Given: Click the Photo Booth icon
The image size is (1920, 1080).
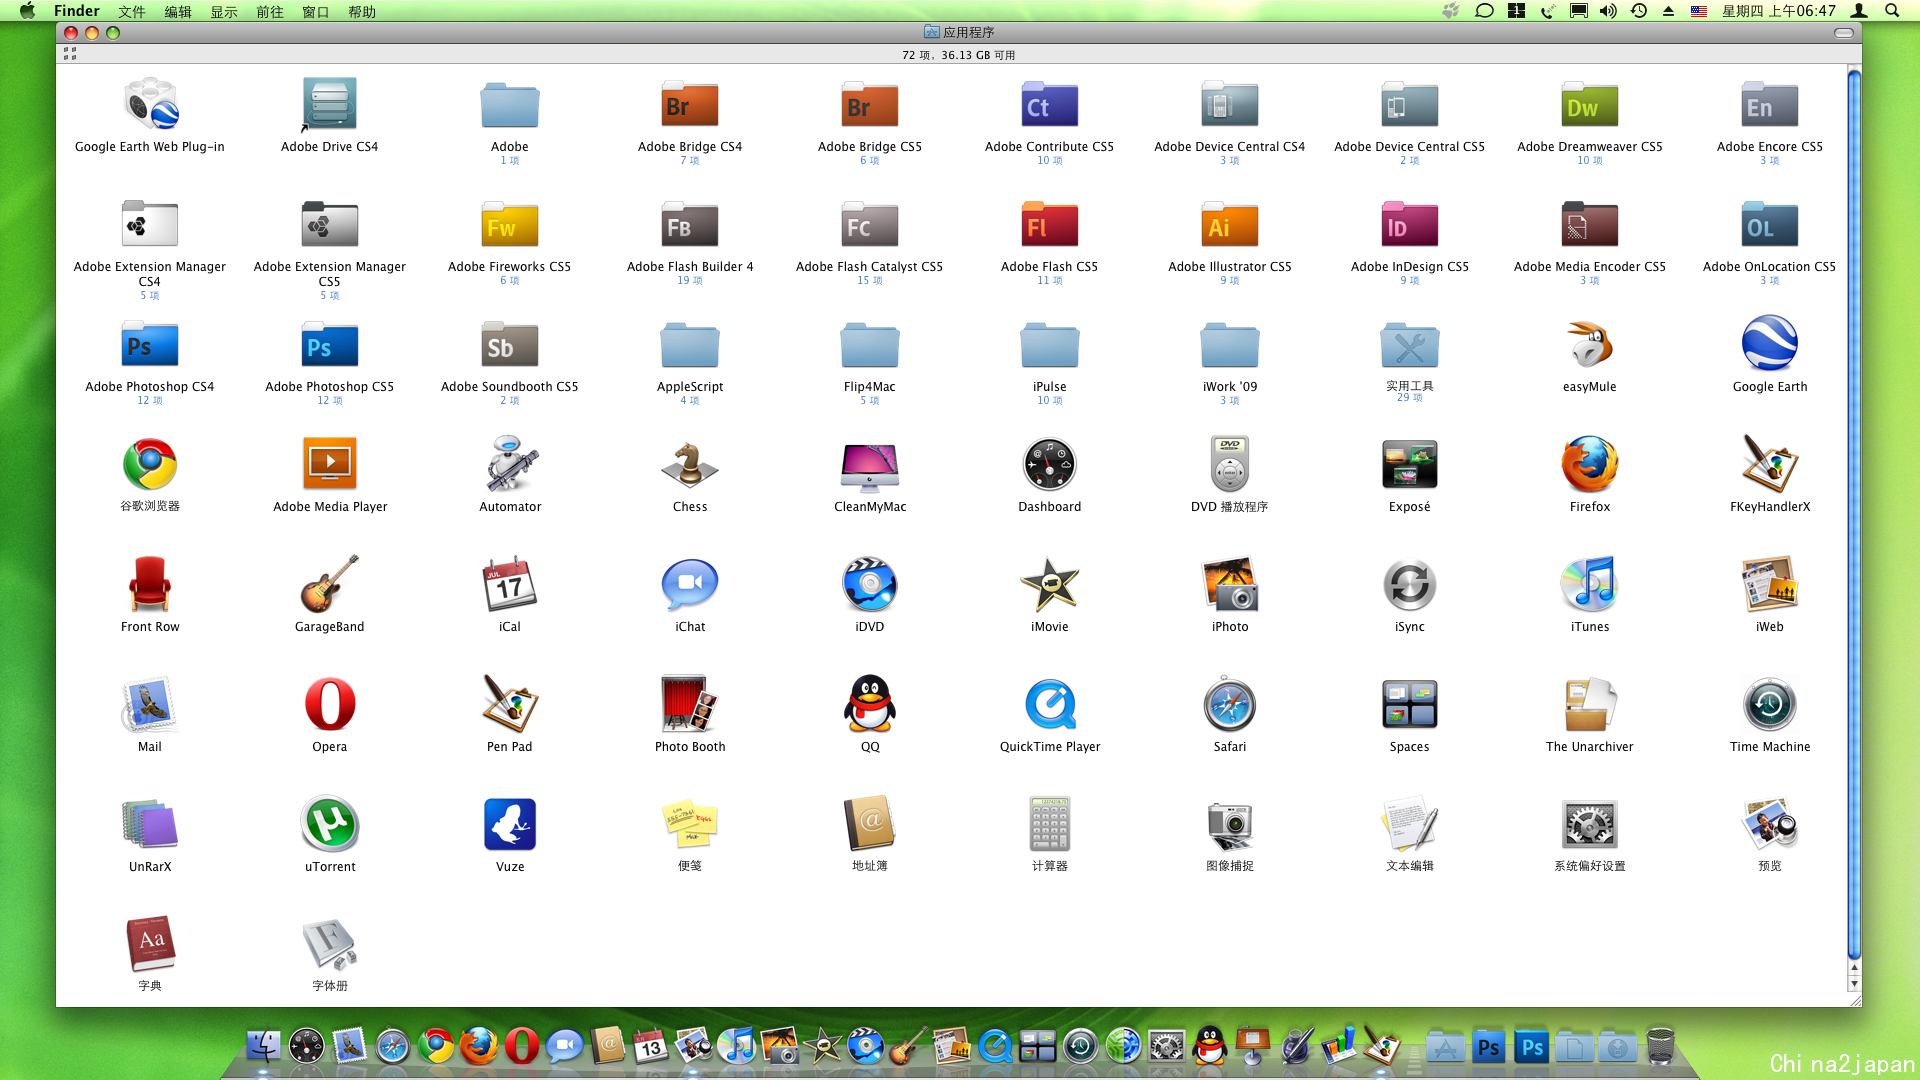Looking at the screenshot, I should [690, 704].
